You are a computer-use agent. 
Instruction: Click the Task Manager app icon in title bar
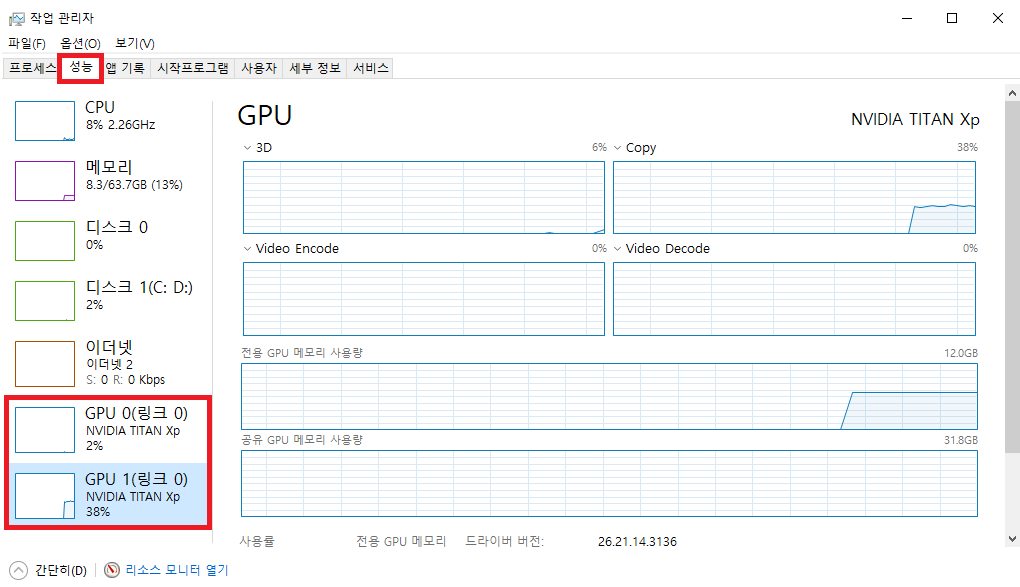[x=16, y=18]
